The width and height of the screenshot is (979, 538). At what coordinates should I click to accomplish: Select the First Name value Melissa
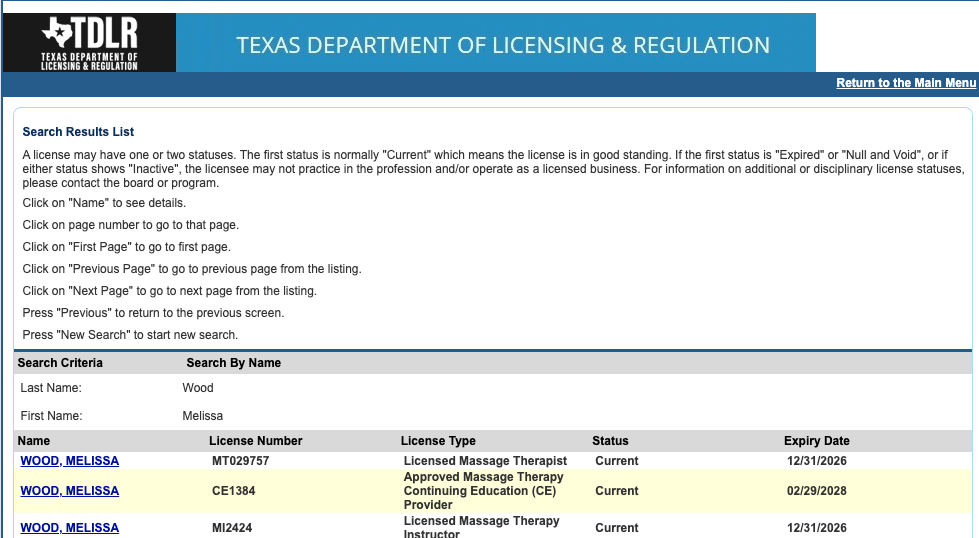point(202,416)
